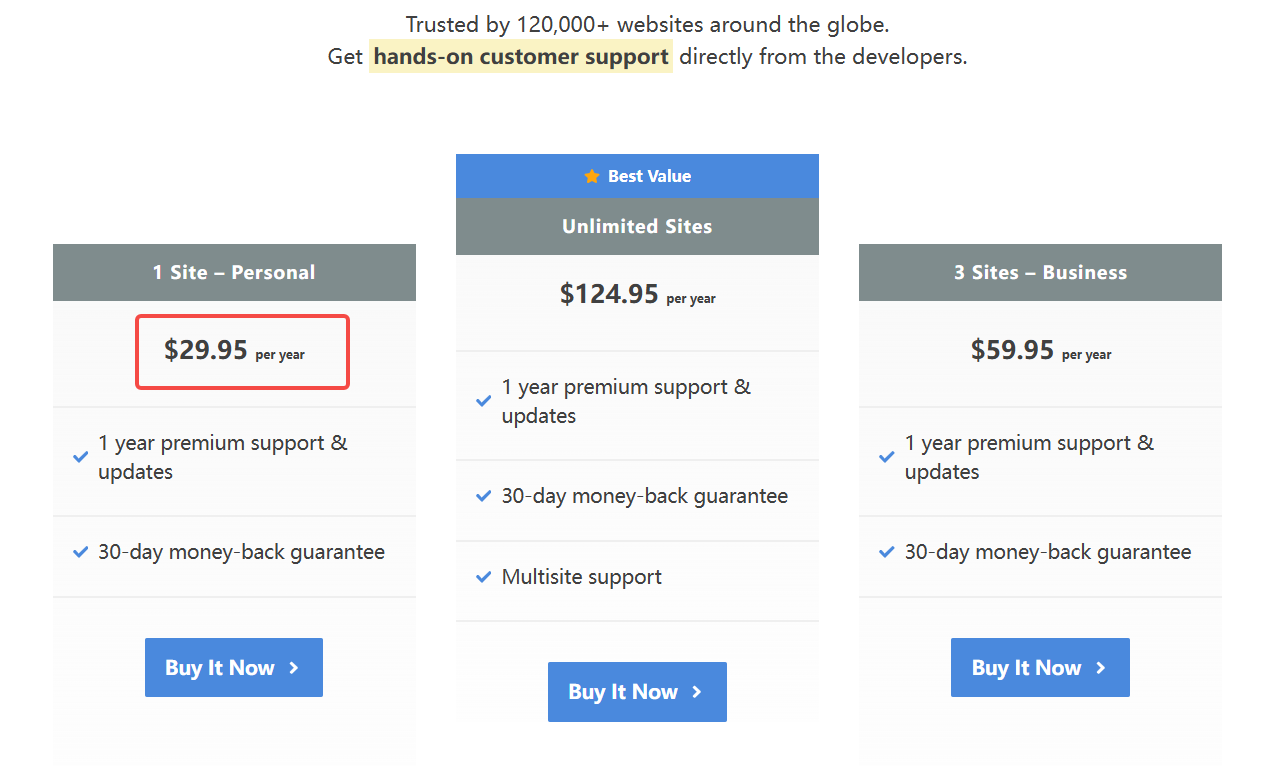Buy the Unlimited Sites plan
Screen dimensions: 1283x766
(637, 692)
